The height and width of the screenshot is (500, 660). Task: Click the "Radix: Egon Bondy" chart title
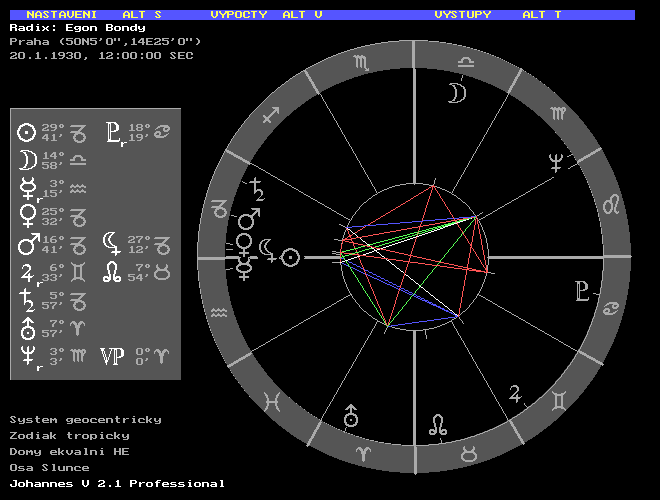(77, 28)
